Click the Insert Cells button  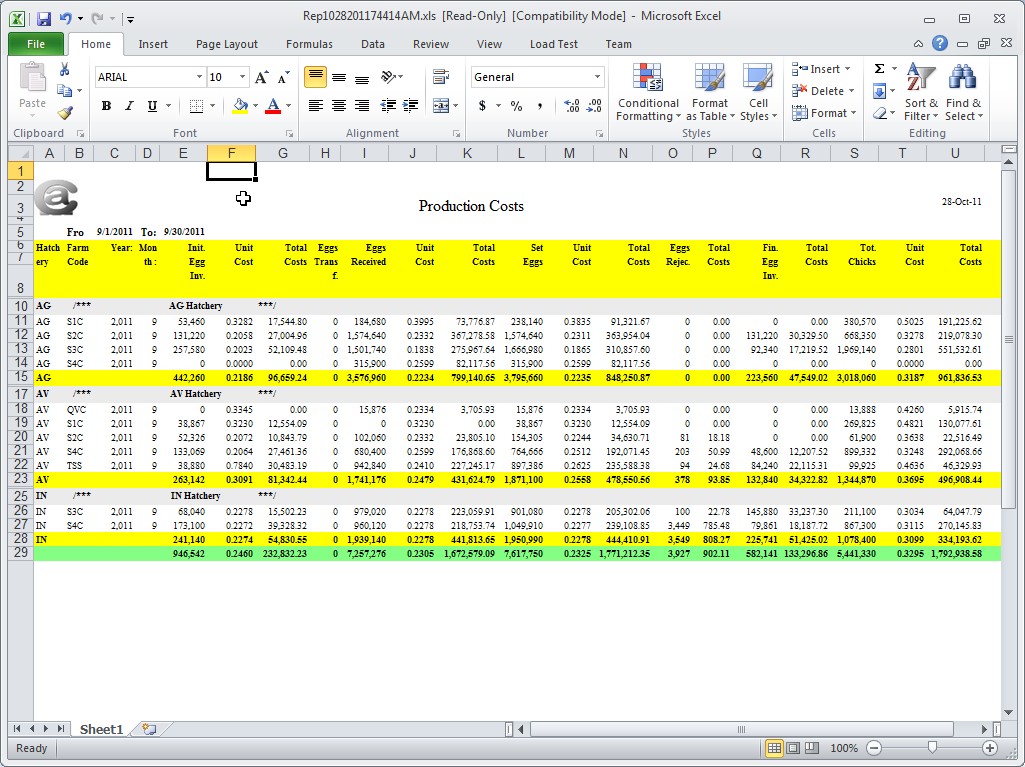pos(820,68)
